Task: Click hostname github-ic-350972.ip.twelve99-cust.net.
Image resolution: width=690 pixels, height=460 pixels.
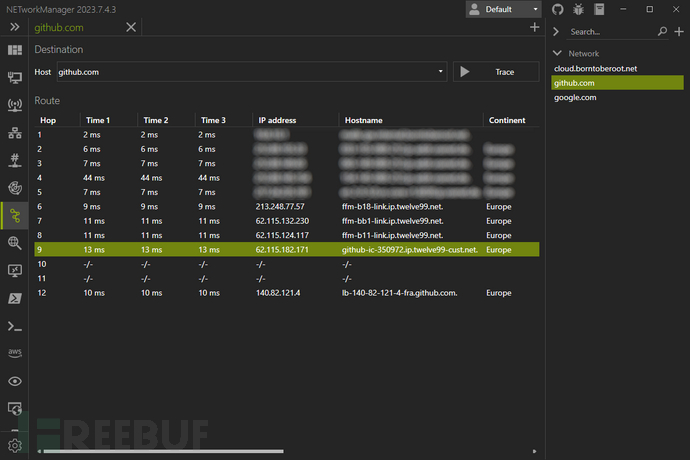Action: pos(410,250)
